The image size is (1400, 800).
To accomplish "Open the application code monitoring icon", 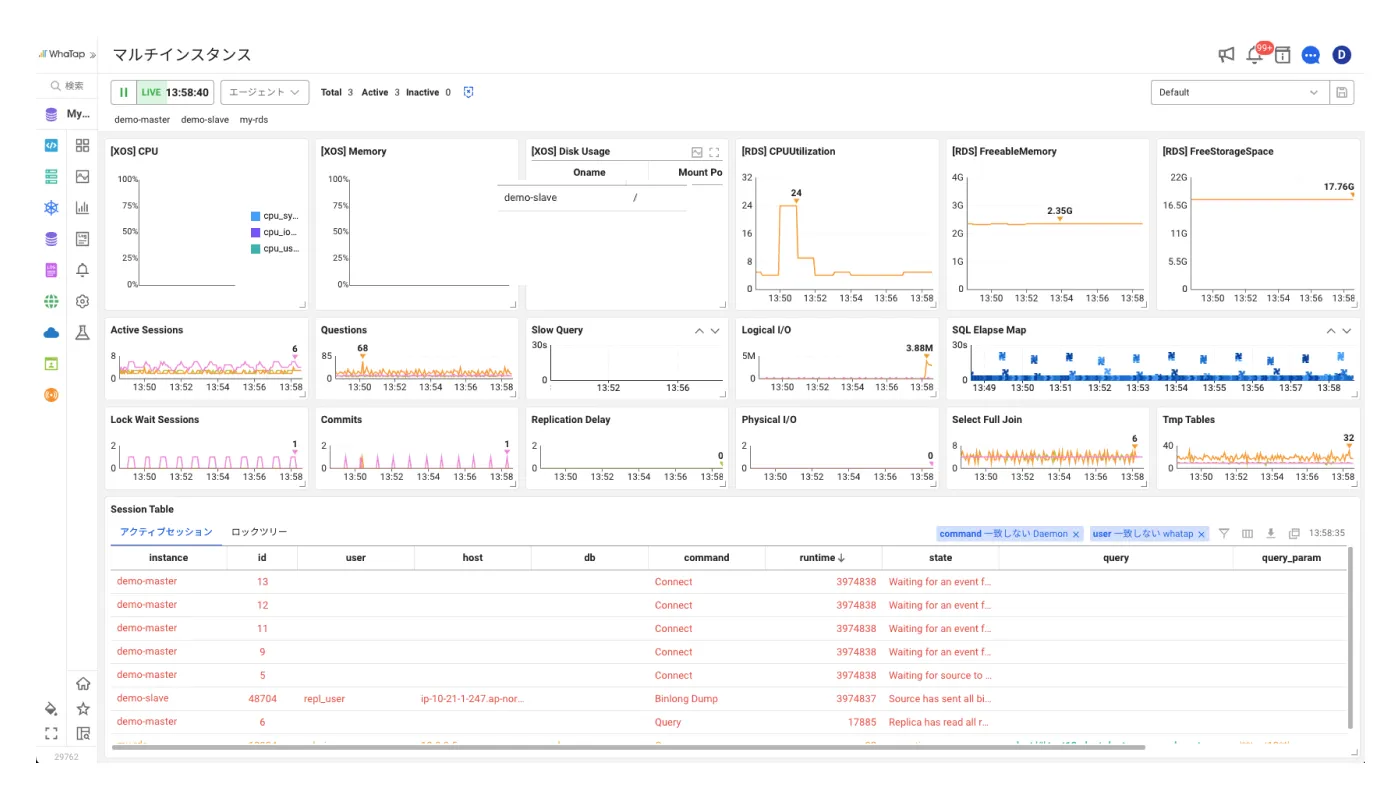I will coord(51,146).
